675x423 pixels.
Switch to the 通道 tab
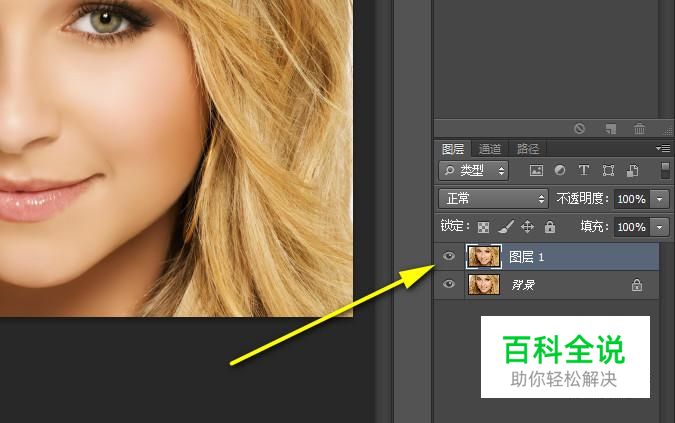[490, 149]
